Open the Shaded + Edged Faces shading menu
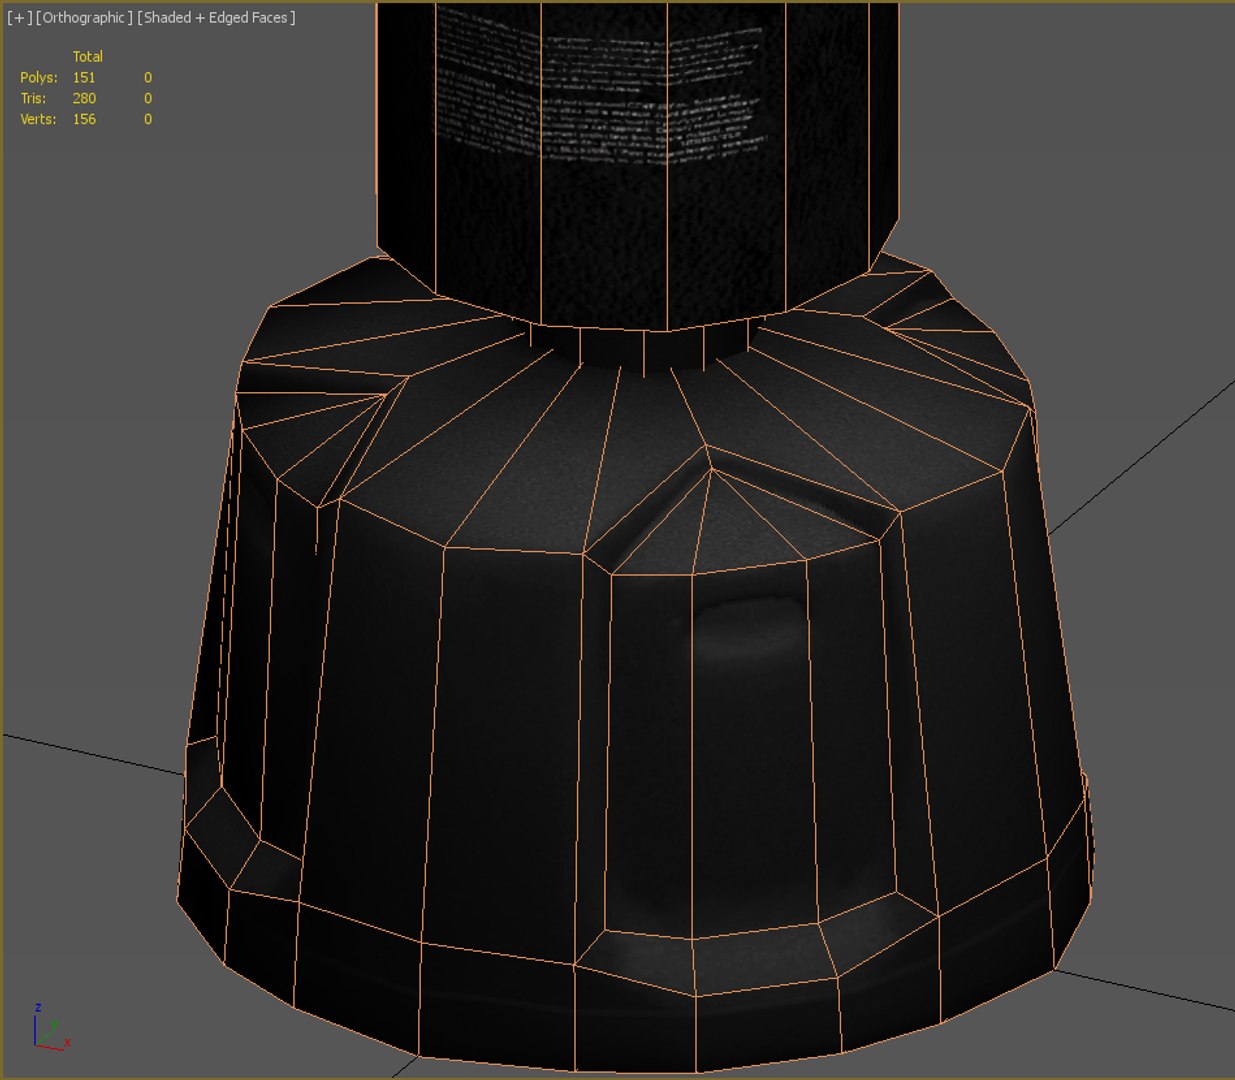 (x=216, y=18)
